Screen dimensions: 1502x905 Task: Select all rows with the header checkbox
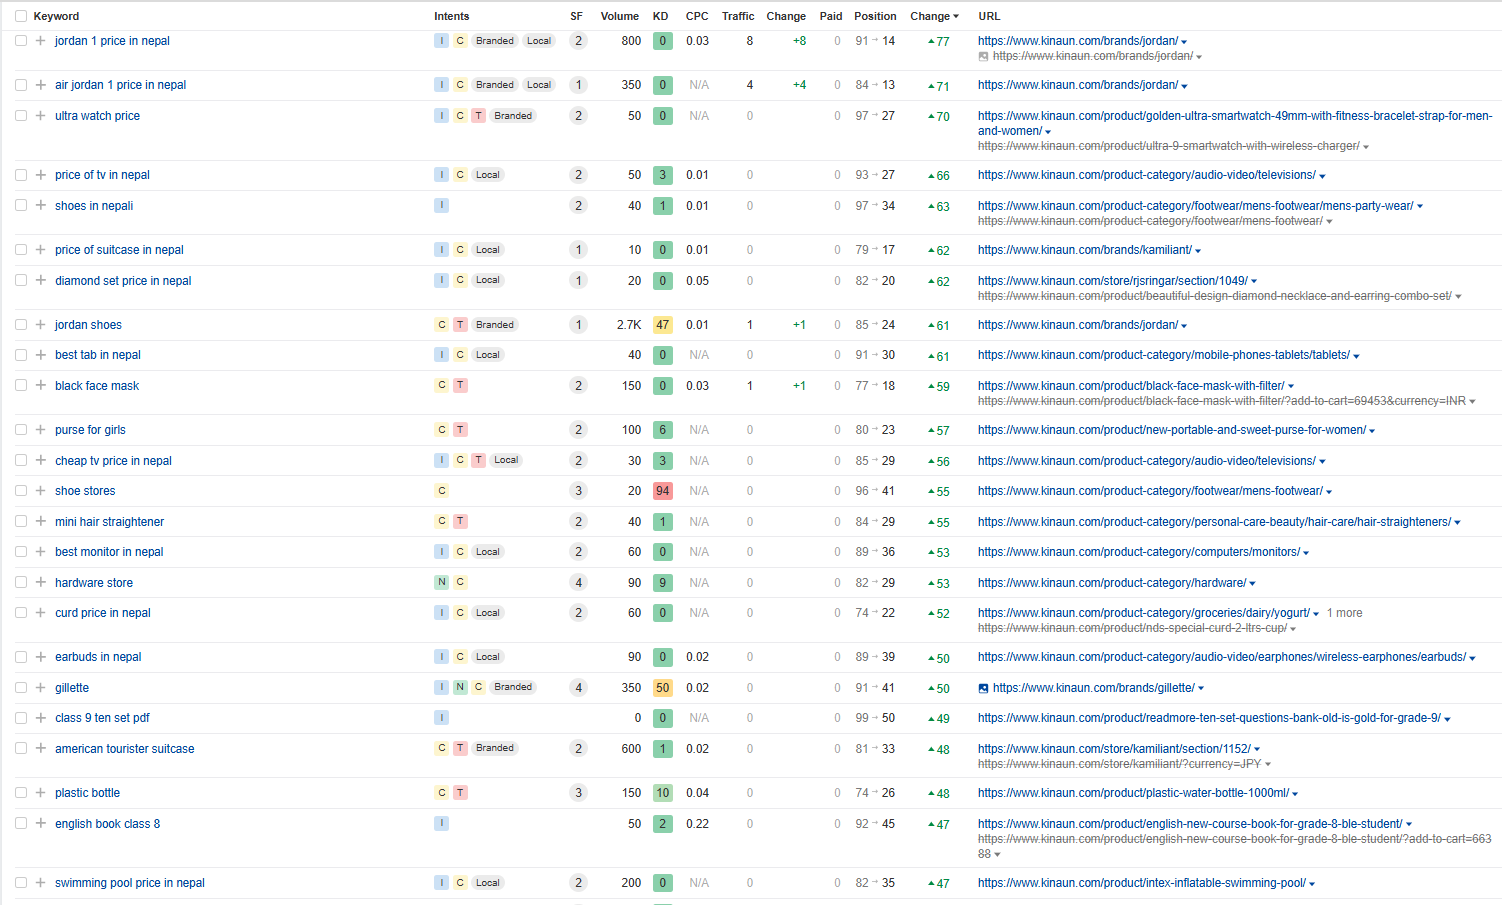[x=21, y=16]
